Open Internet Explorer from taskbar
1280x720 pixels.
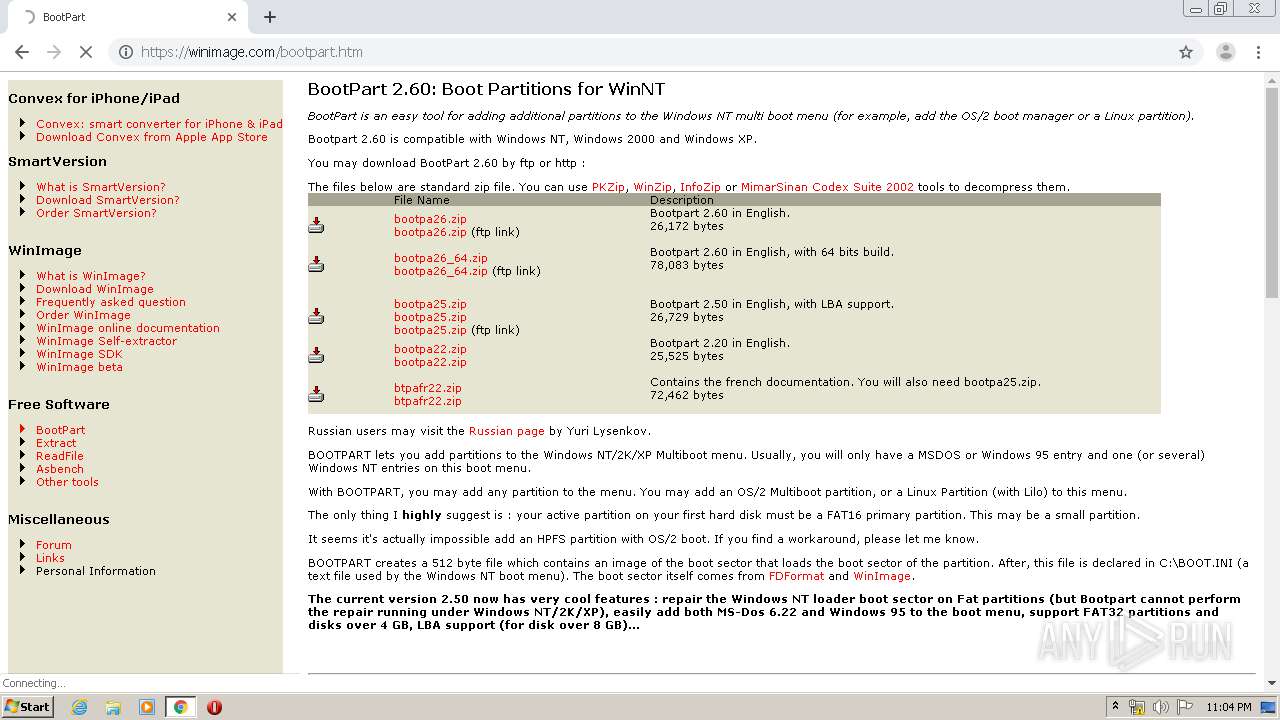click(79, 707)
